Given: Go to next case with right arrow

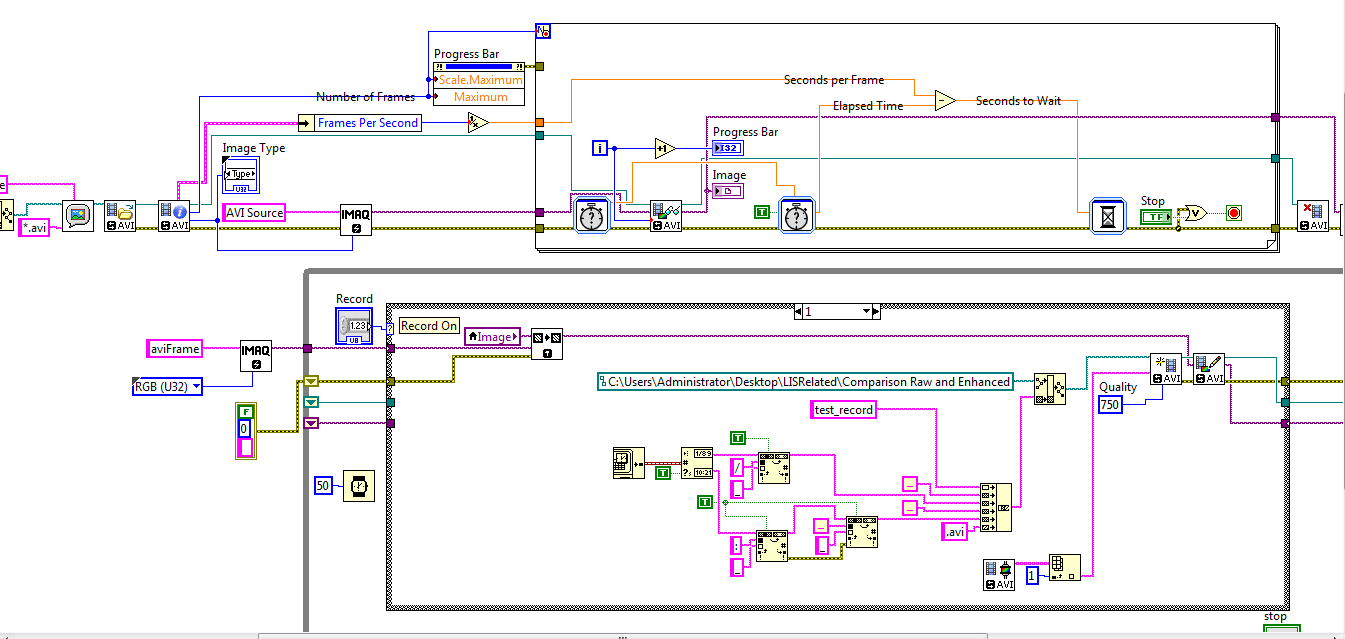Looking at the screenshot, I should point(877,312).
